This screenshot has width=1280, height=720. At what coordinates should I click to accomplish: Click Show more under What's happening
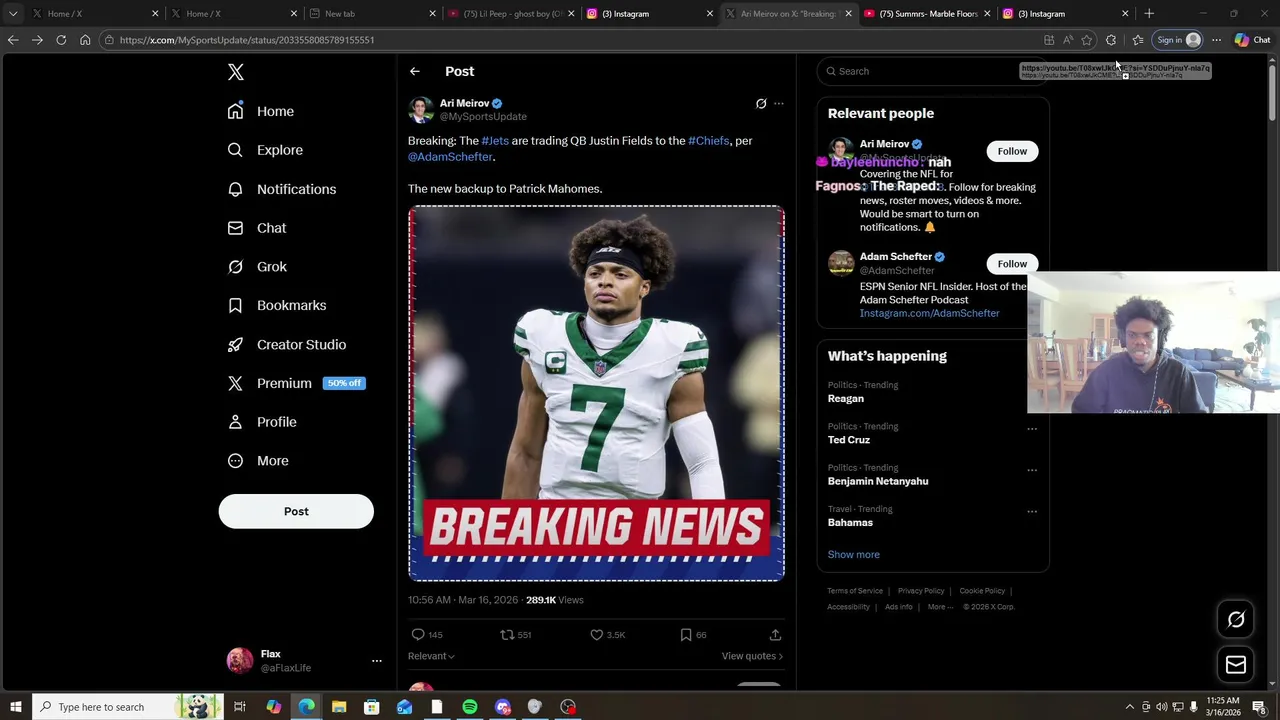point(853,554)
